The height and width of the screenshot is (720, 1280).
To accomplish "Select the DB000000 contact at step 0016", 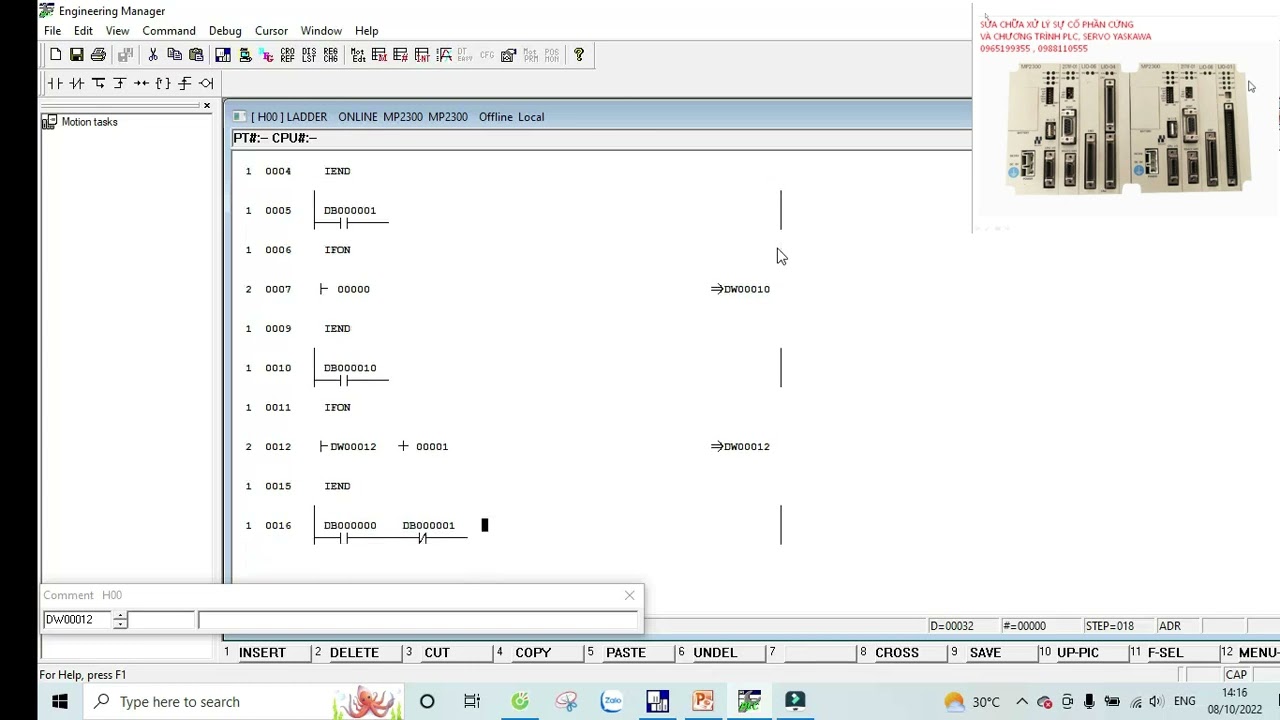I will point(350,531).
